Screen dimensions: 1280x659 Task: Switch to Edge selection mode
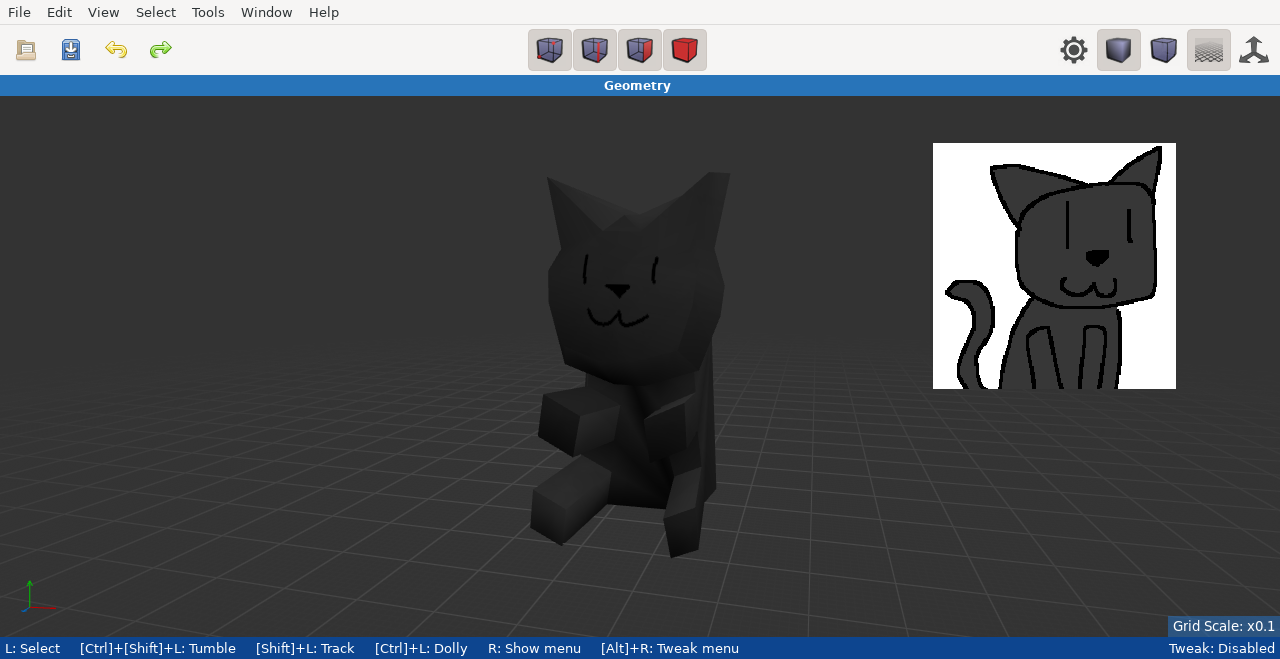tap(595, 50)
